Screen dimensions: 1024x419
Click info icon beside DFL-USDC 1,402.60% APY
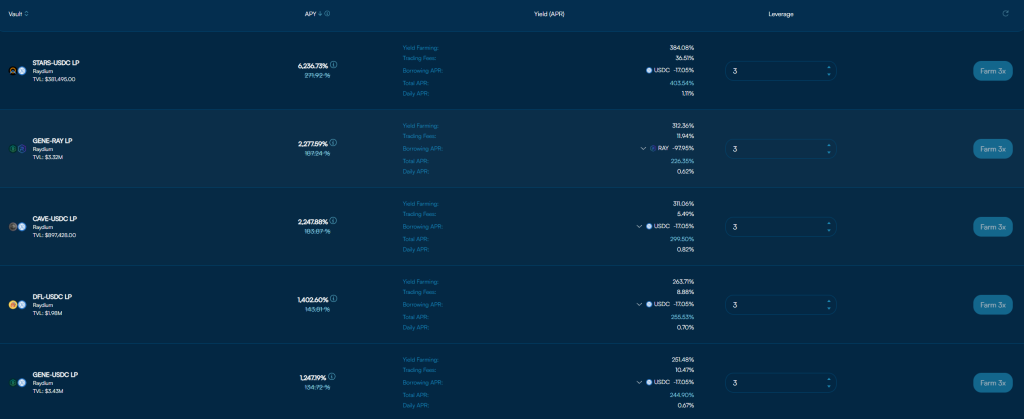(x=334, y=299)
